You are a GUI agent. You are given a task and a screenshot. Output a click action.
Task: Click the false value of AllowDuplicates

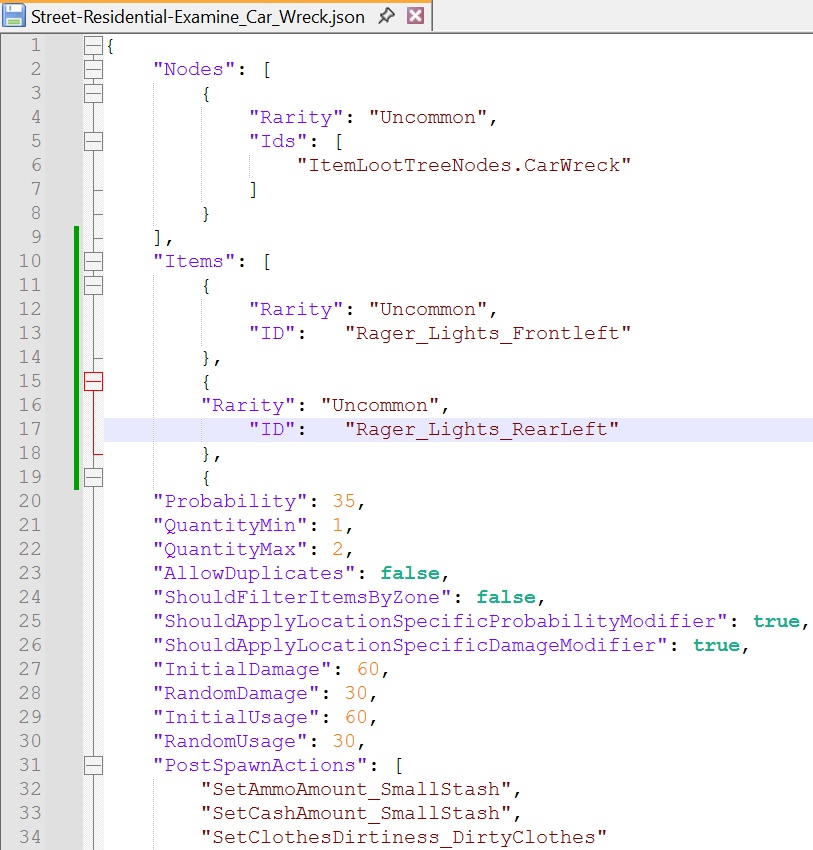coord(410,573)
